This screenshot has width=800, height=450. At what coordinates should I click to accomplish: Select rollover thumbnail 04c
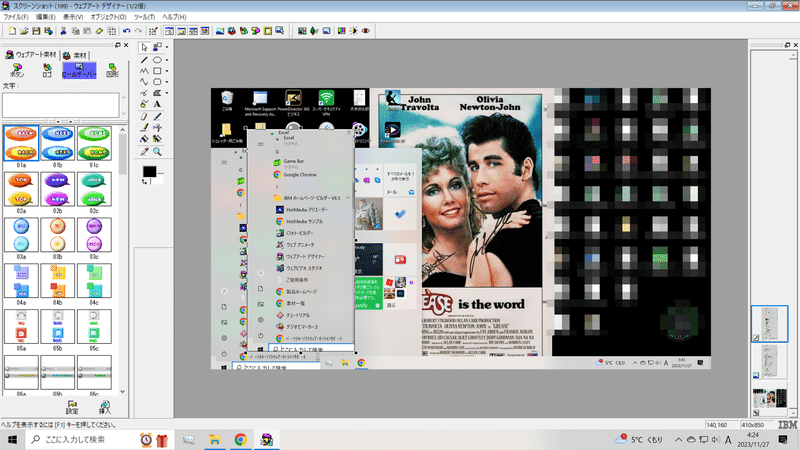click(94, 282)
